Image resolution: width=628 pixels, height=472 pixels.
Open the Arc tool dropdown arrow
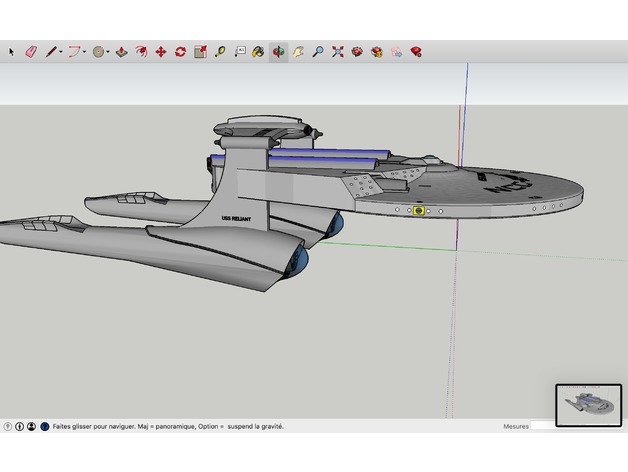85,51
